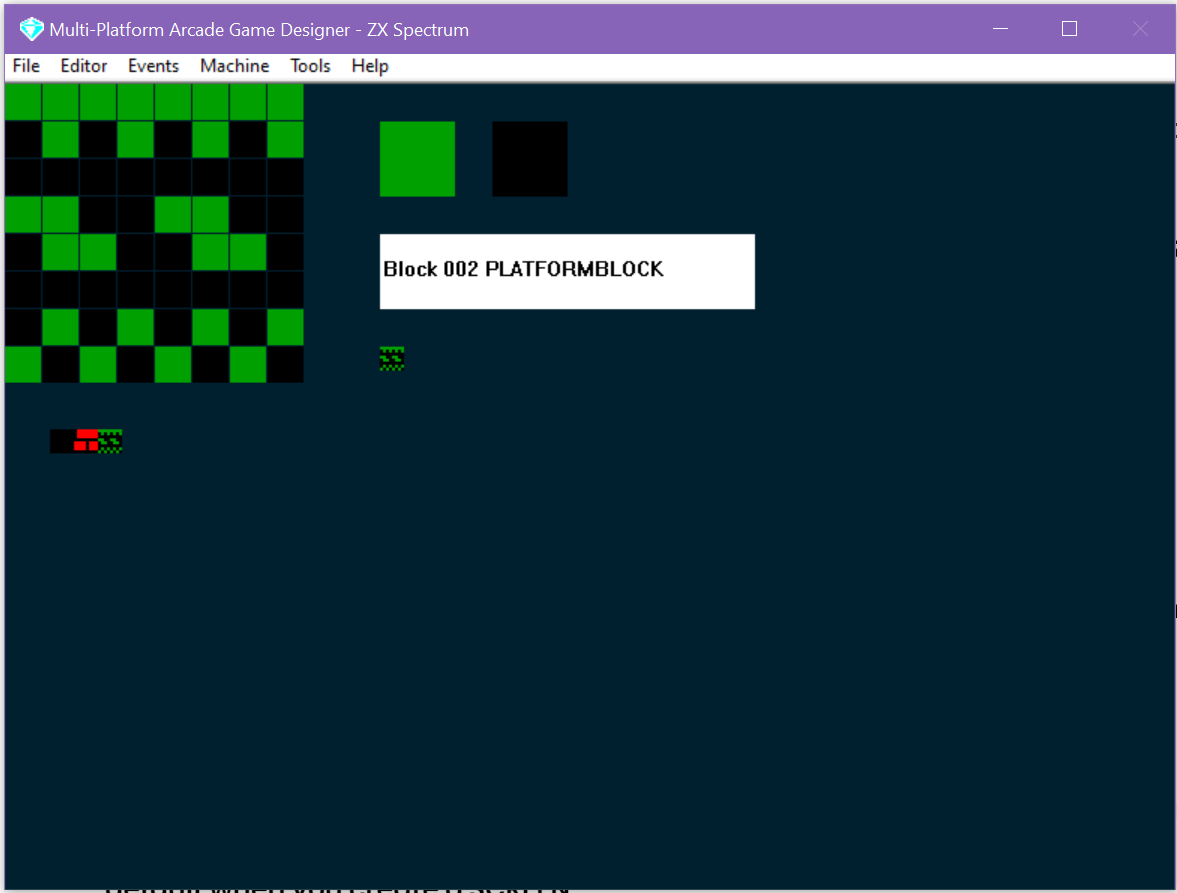Click the small block preview under the type box

click(x=392, y=359)
